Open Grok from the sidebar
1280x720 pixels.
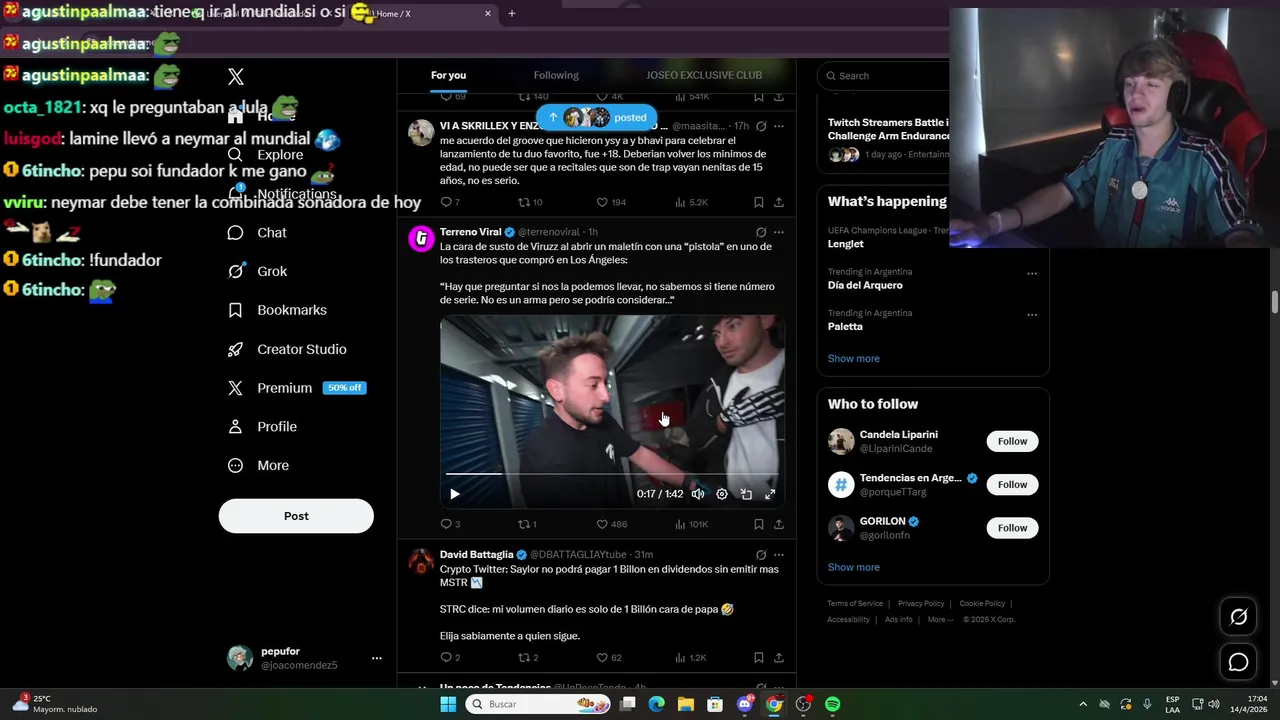257,272
